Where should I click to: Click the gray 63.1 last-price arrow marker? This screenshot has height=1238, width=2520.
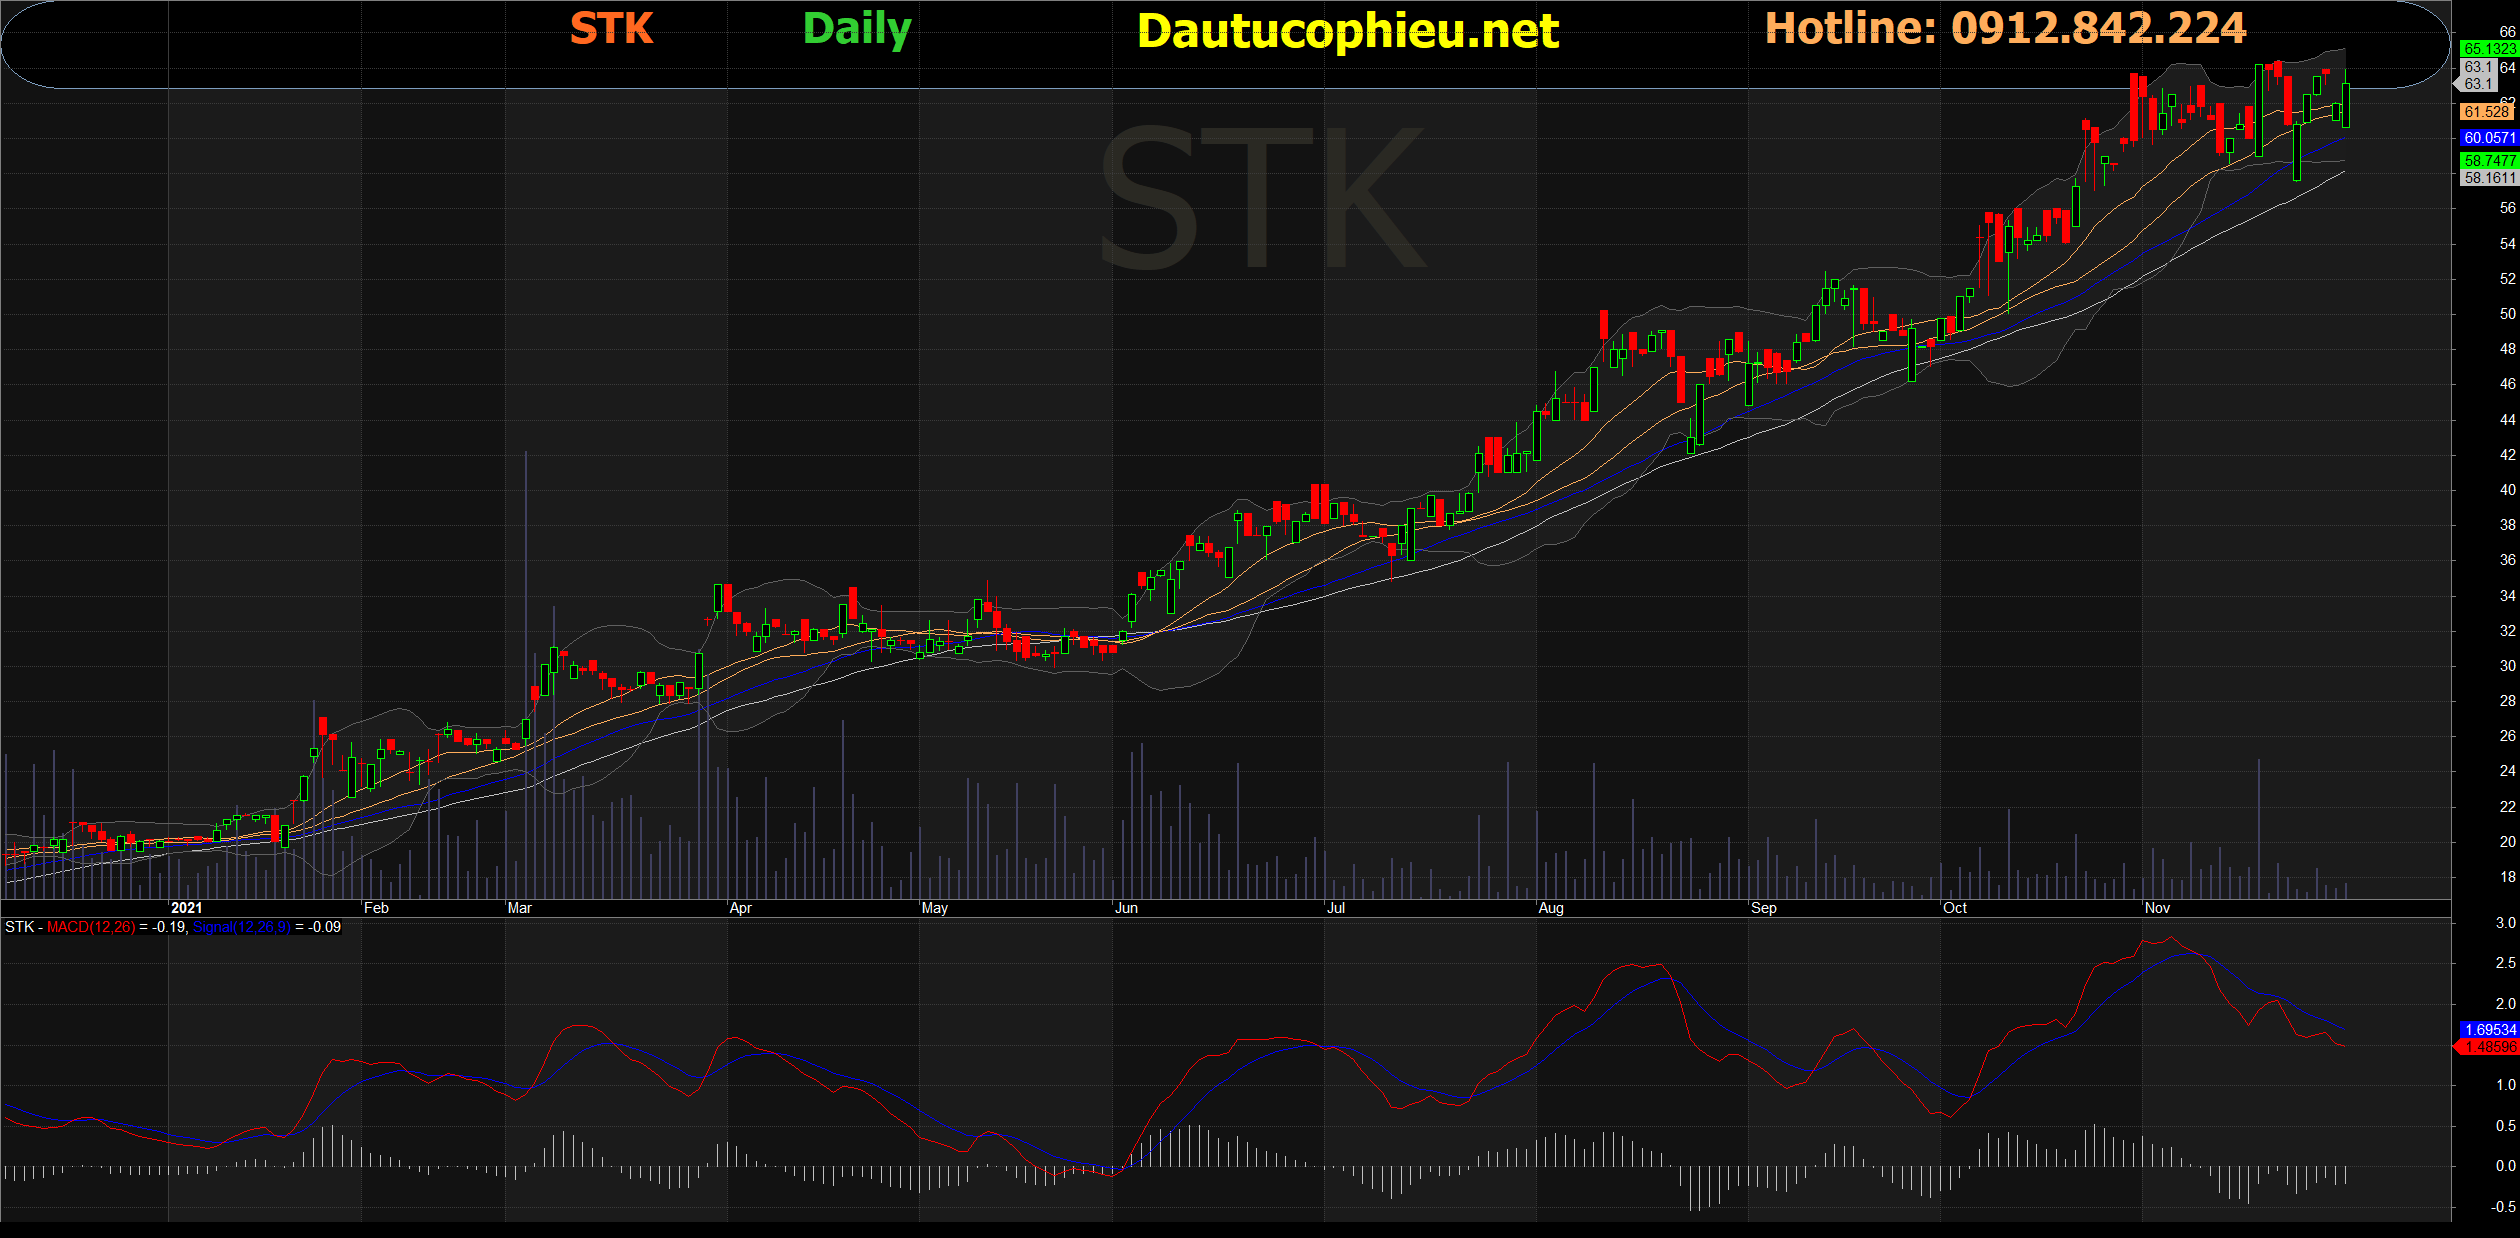point(2476,84)
